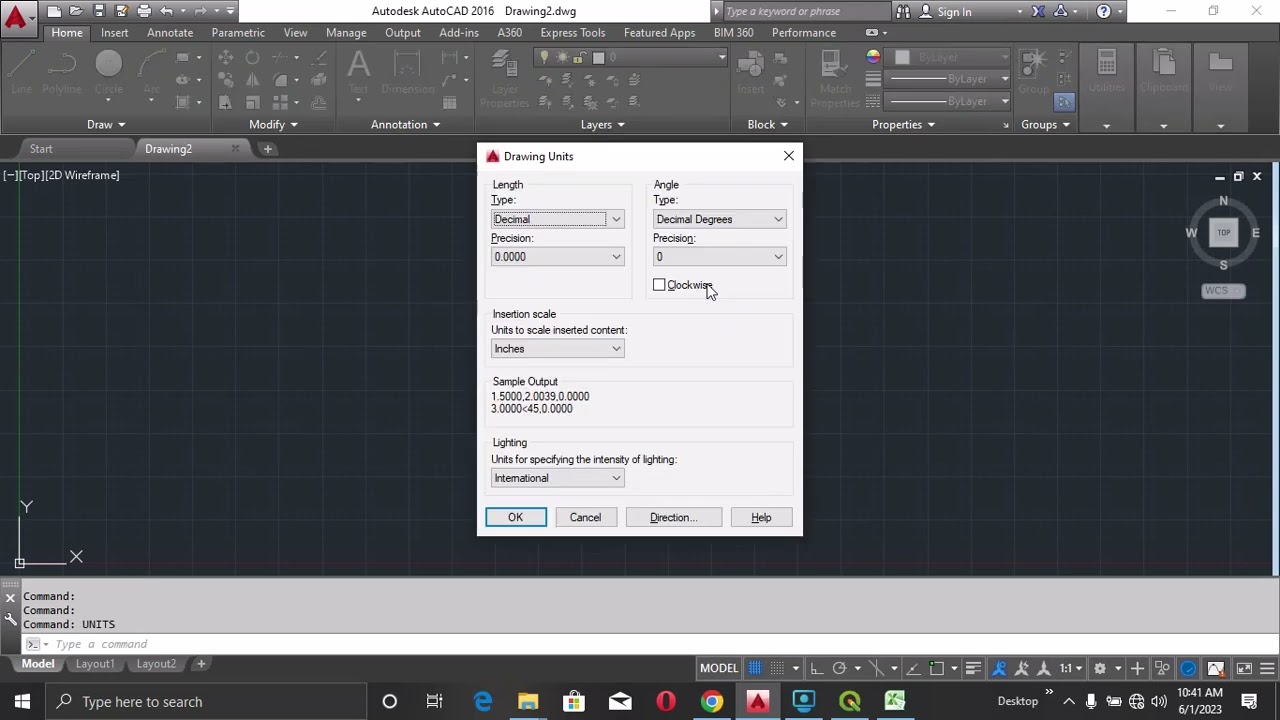1280x720 pixels.
Task: Click the Open file icon in quick access toolbar
Action: coord(76,12)
